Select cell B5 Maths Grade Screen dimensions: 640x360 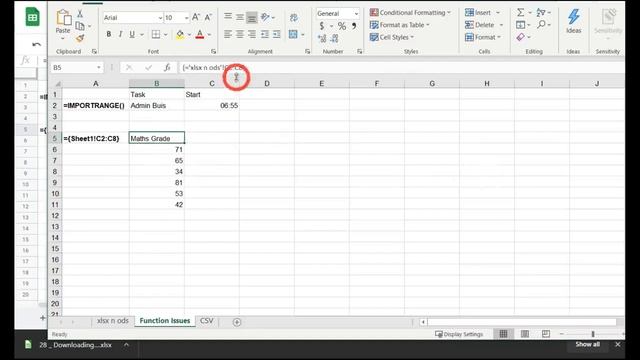point(157,138)
